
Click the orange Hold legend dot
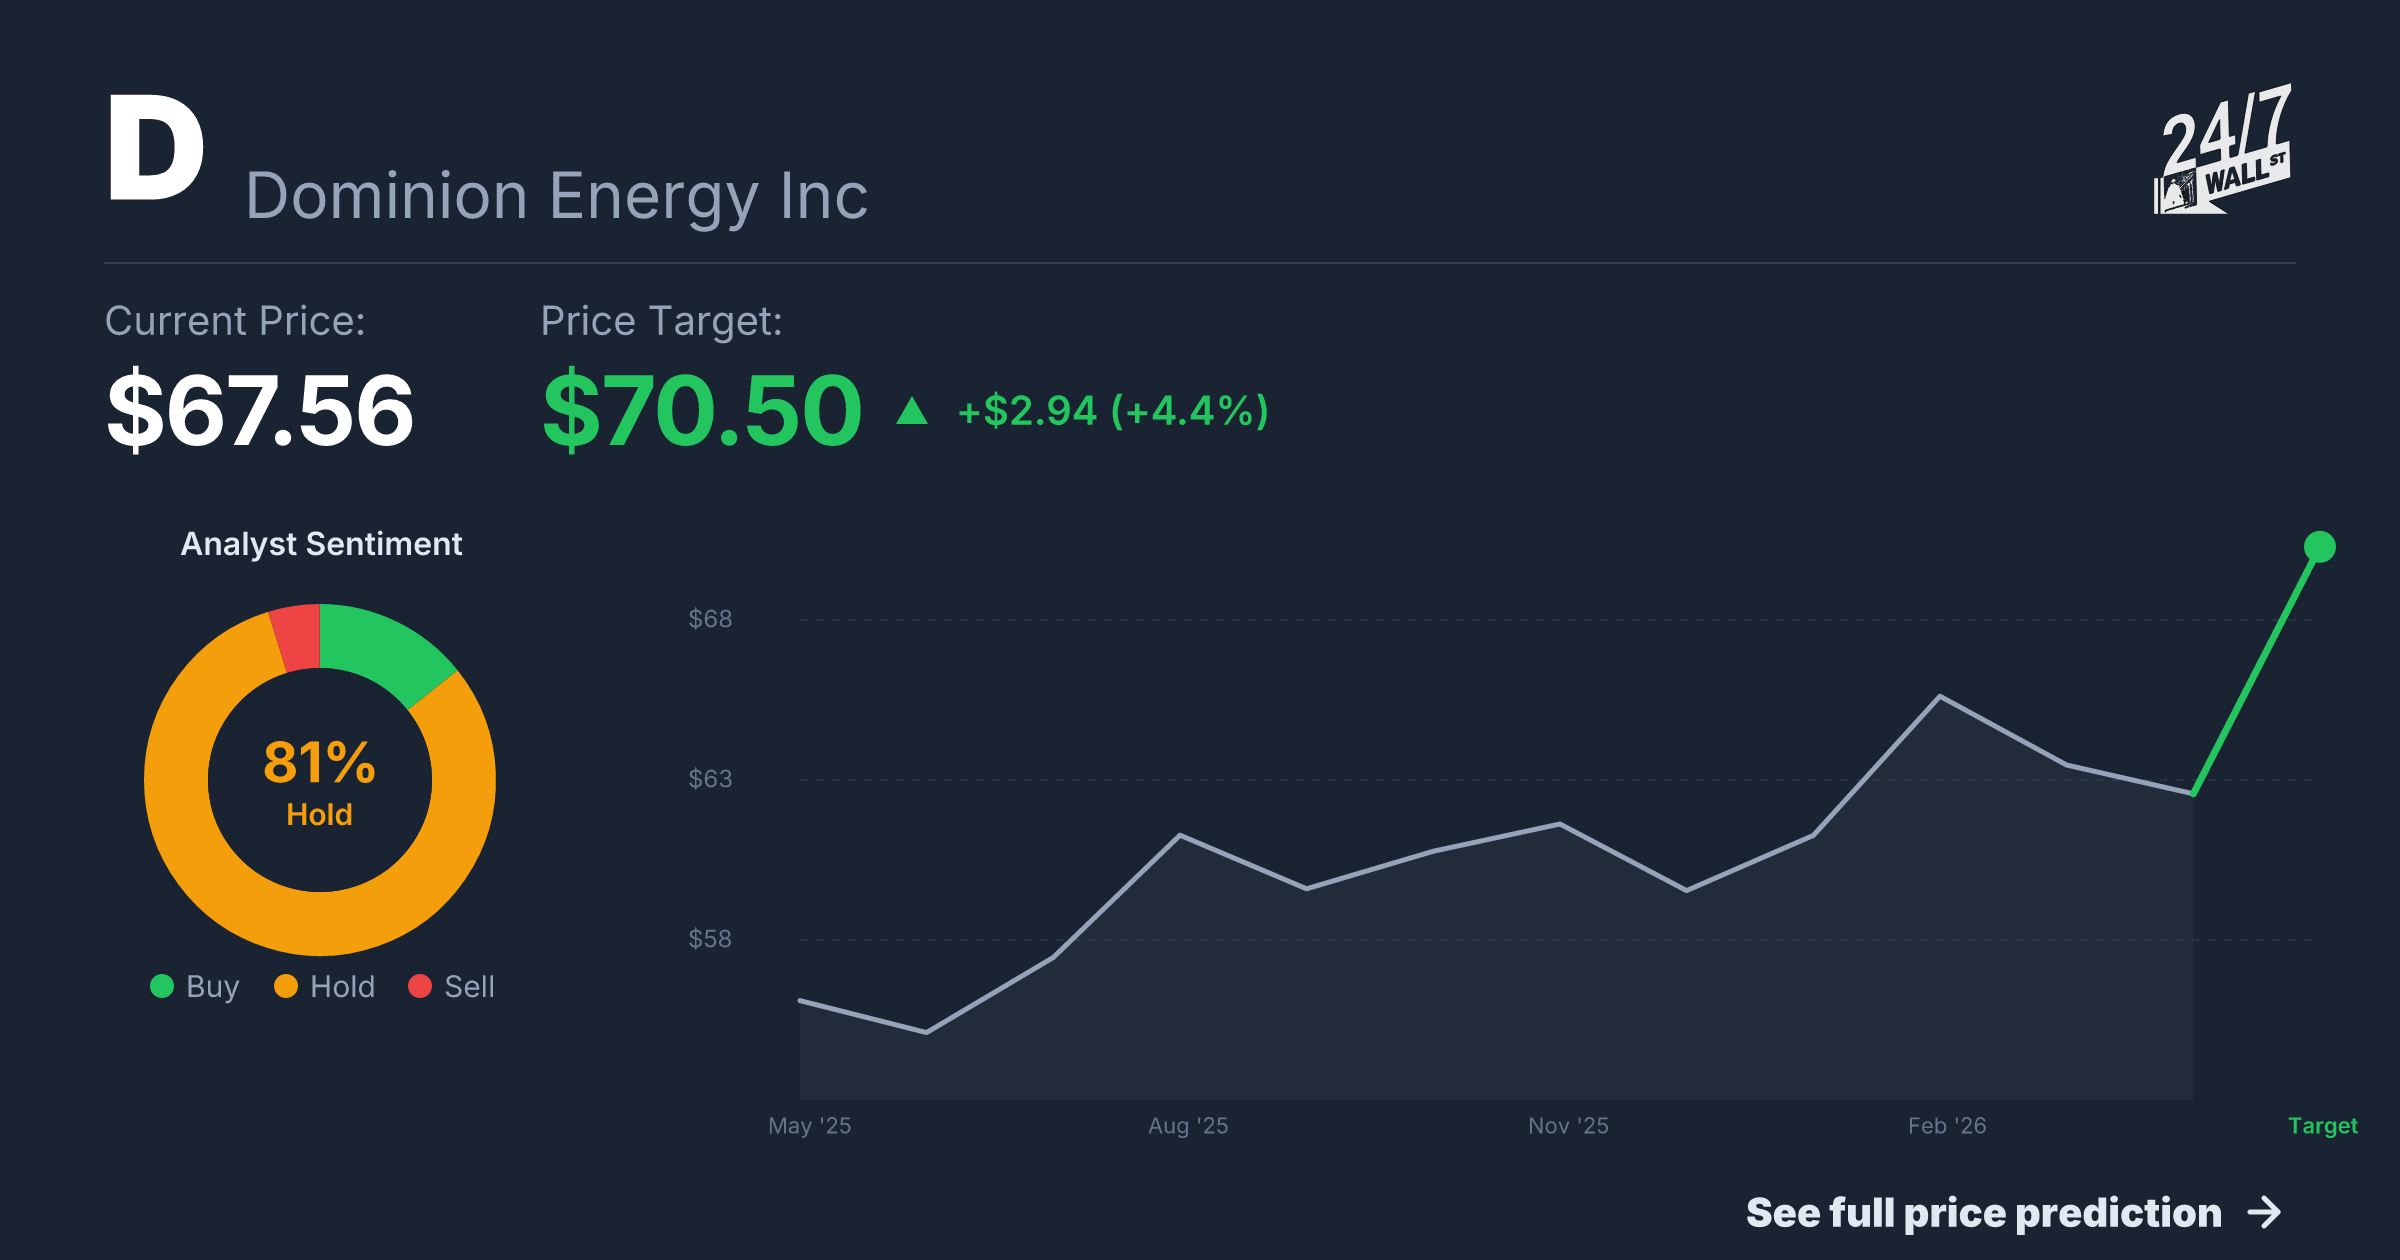coord(286,986)
